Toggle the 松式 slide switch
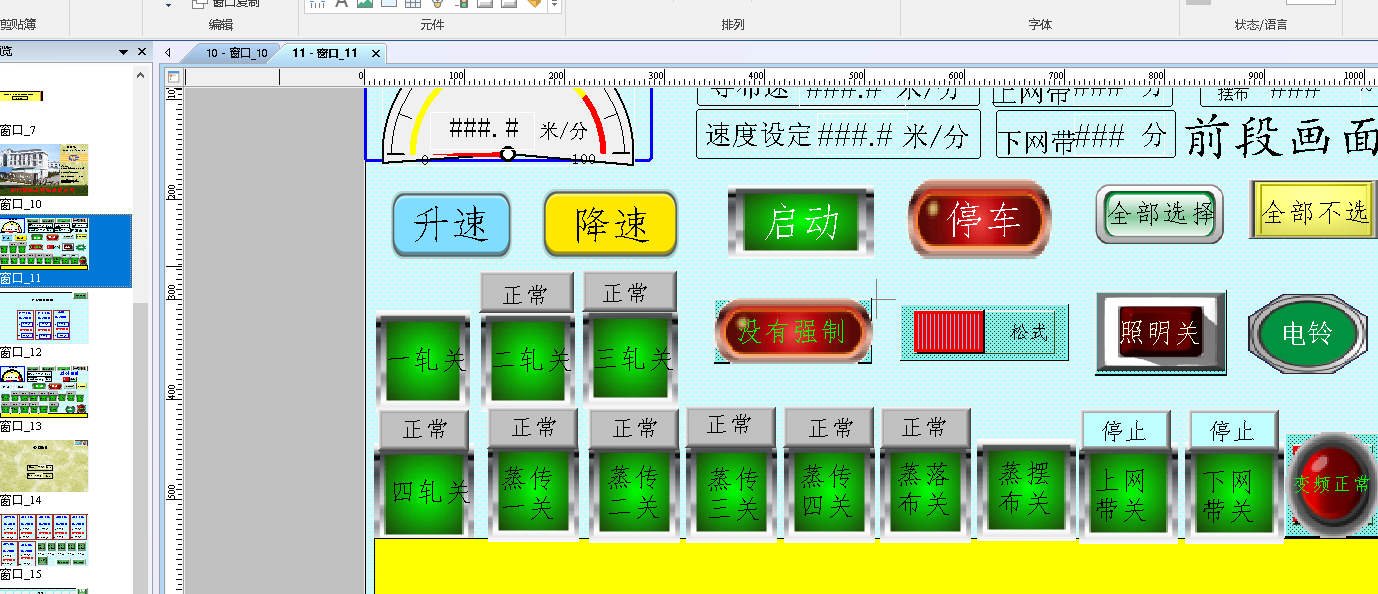The width and height of the screenshot is (1378, 594). point(984,333)
